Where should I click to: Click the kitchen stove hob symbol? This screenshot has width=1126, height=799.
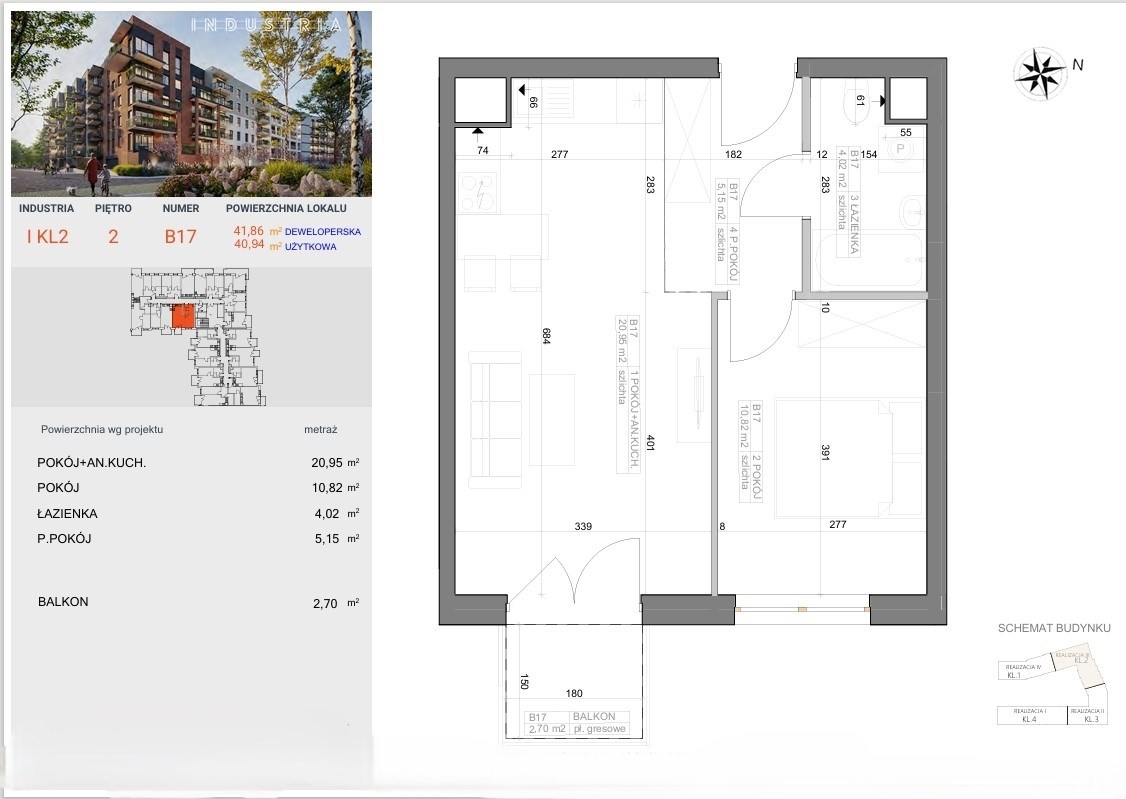click(x=478, y=191)
